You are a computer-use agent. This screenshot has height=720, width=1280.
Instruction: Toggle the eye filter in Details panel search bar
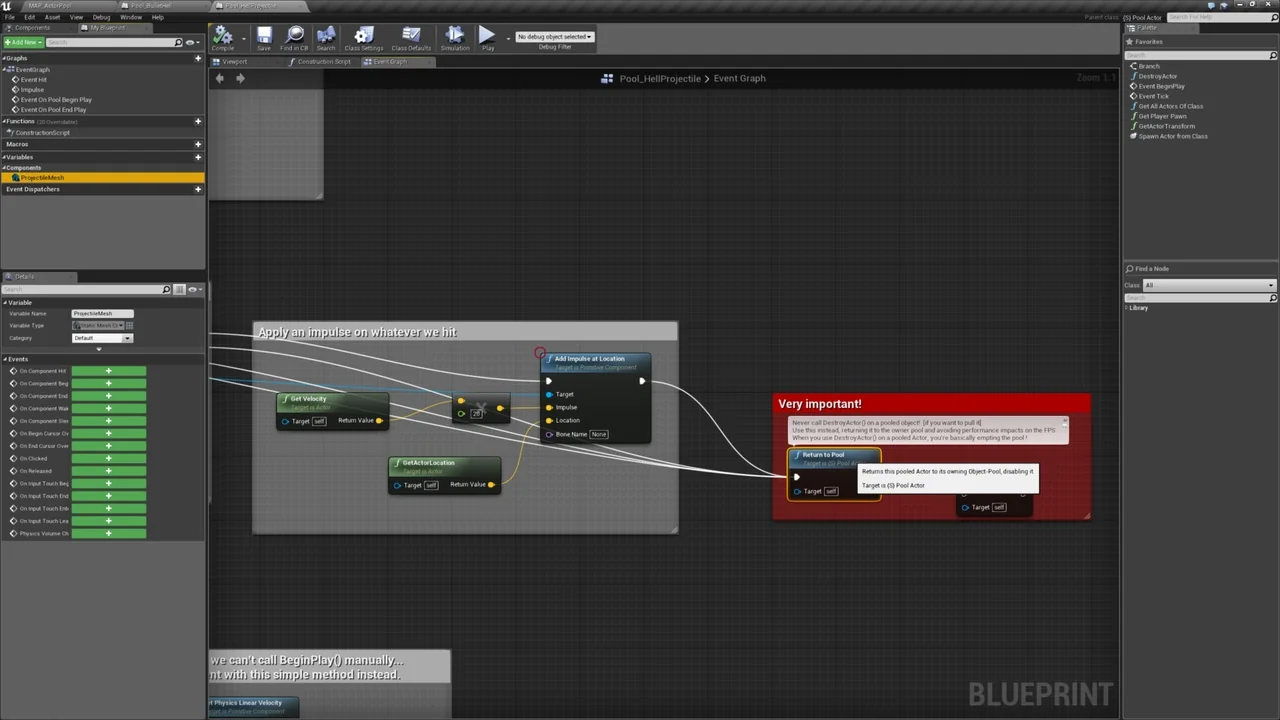(193, 289)
